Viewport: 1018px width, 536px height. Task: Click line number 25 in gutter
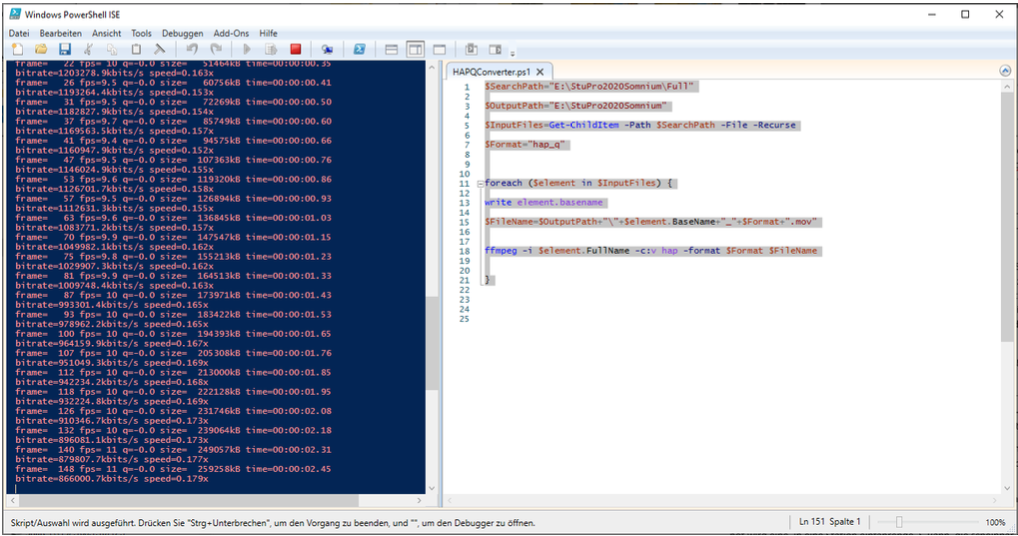point(464,319)
